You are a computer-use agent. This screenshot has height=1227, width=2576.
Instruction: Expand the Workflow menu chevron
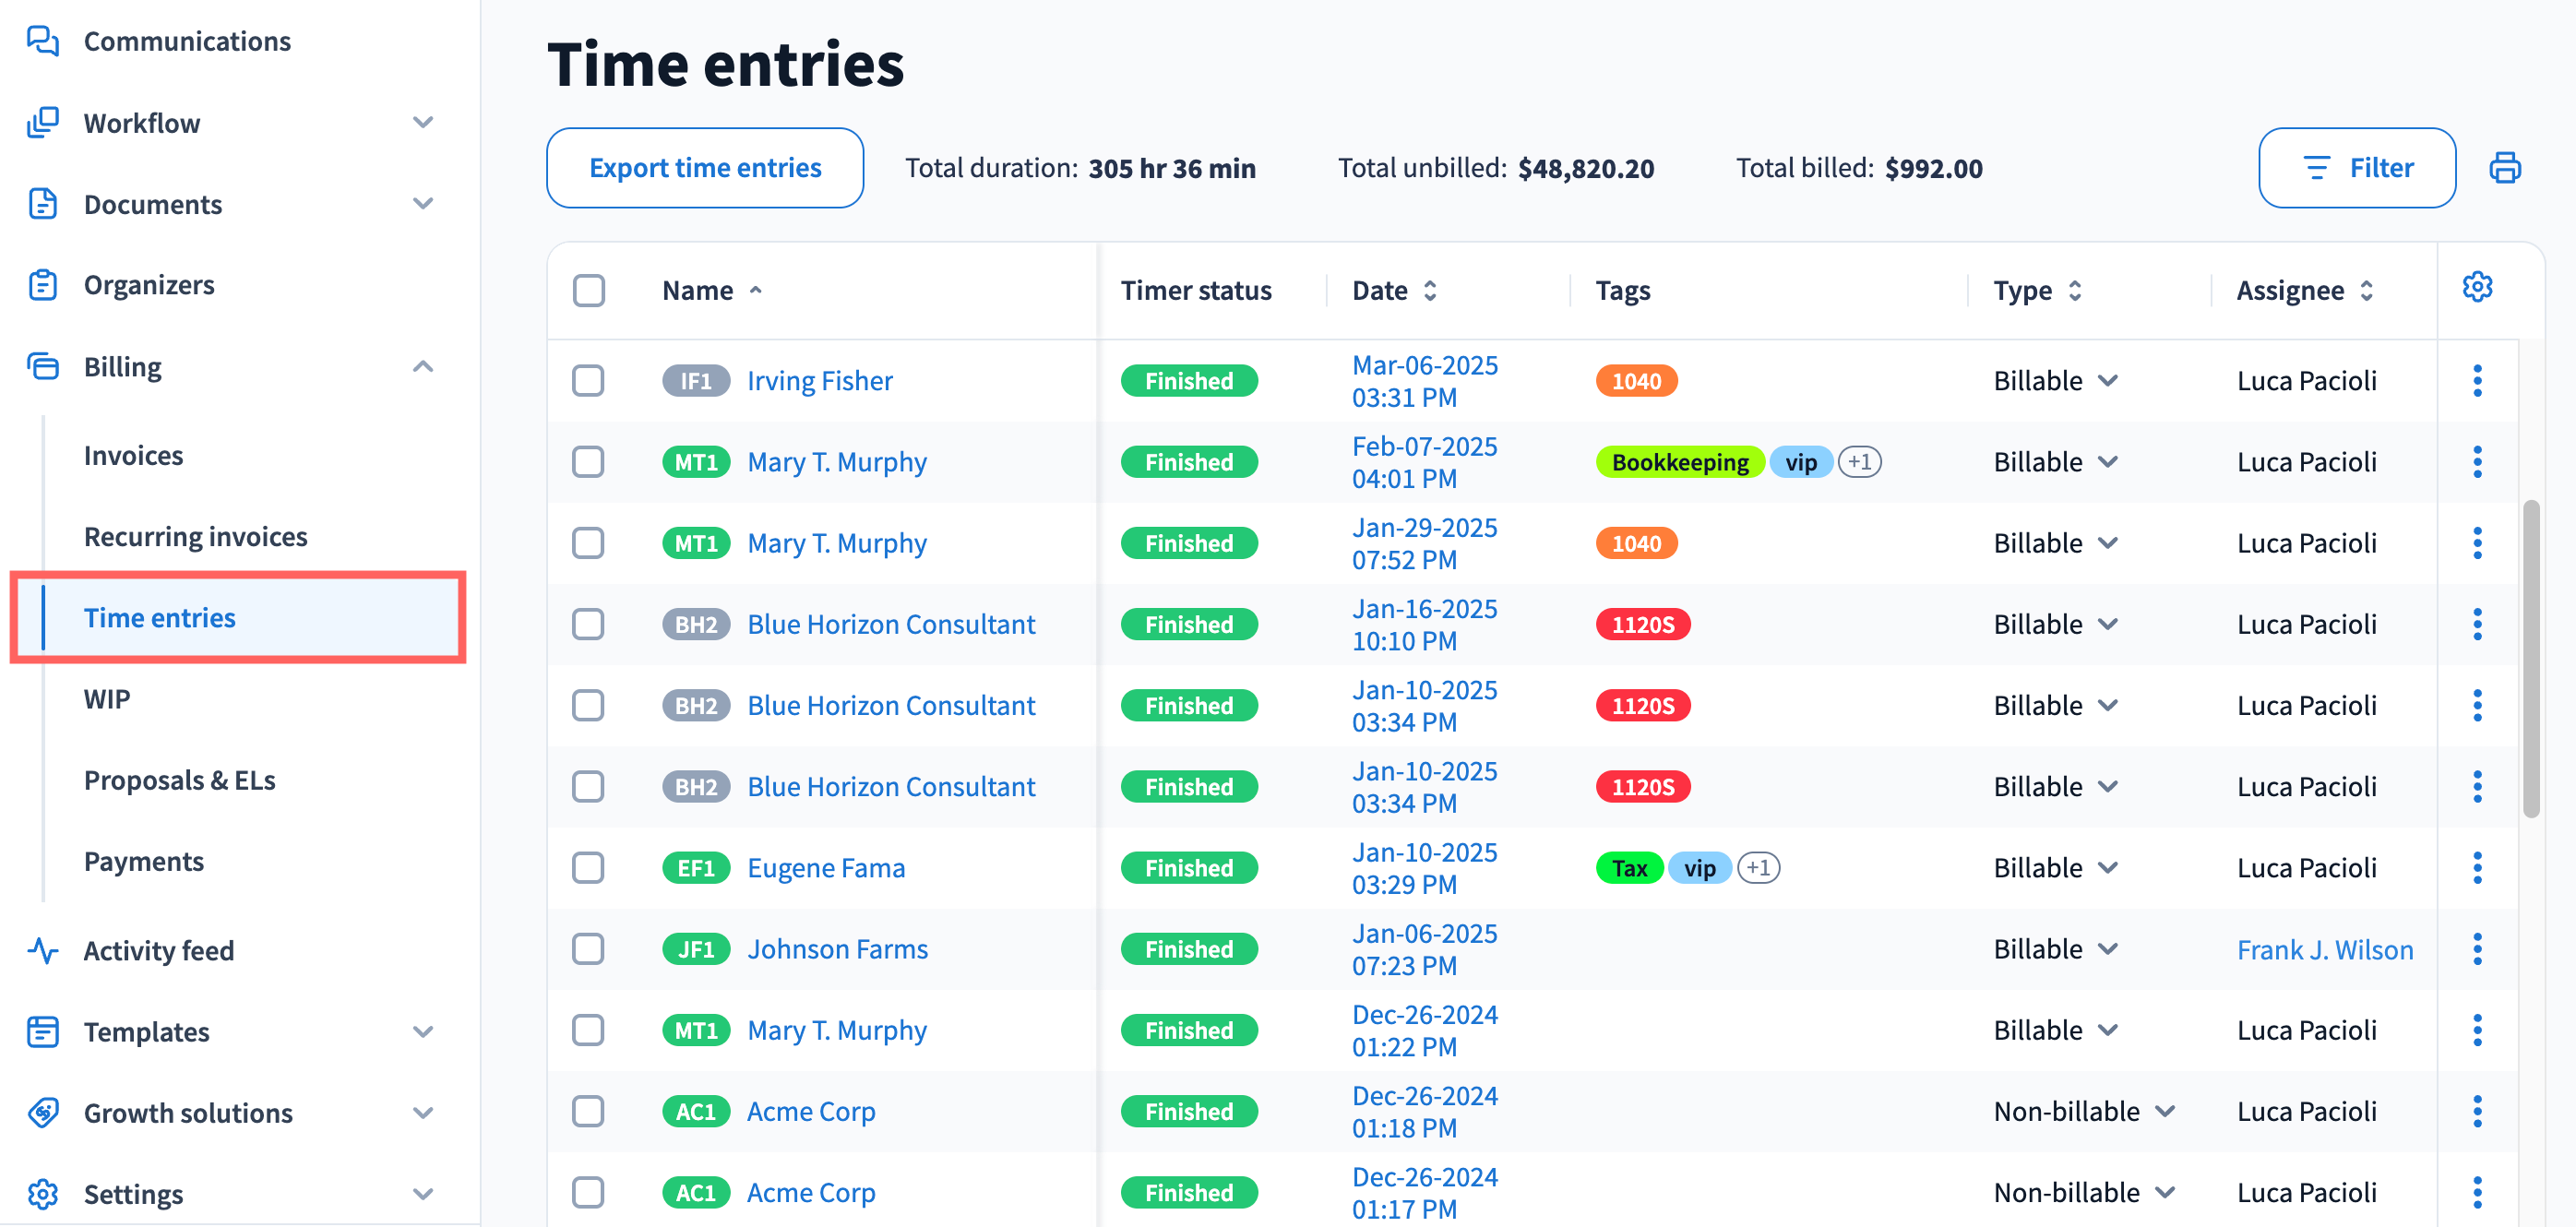422,123
